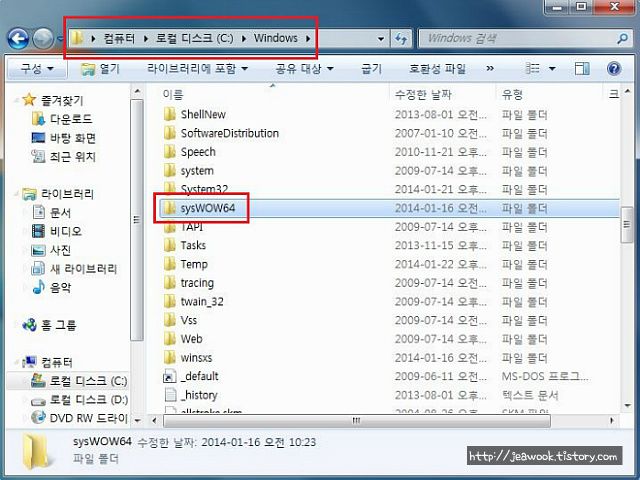
Task: Select the winsxs folder icon
Action: (x=170, y=358)
